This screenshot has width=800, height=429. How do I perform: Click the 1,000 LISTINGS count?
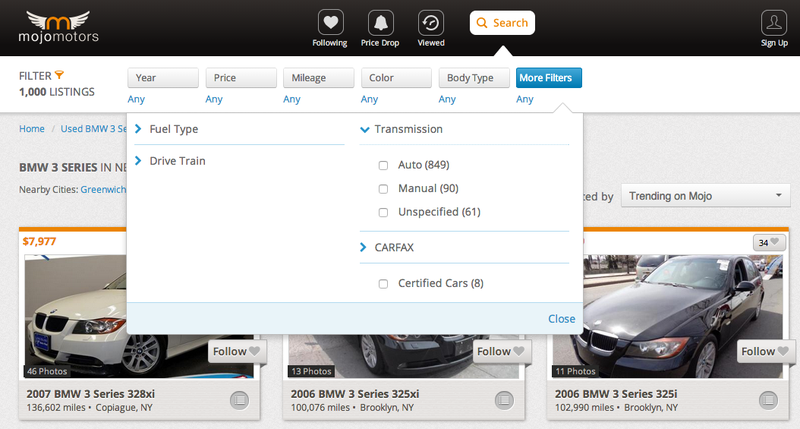(x=57, y=92)
